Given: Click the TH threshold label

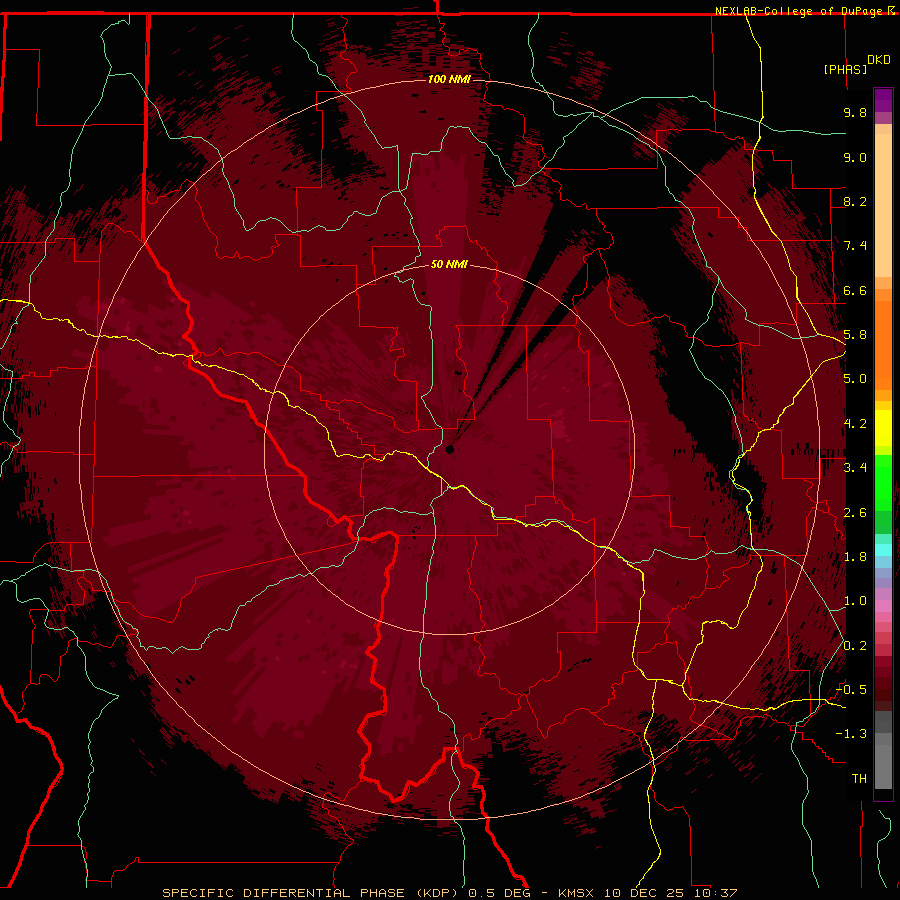Looking at the screenshot, I should 859,779.
